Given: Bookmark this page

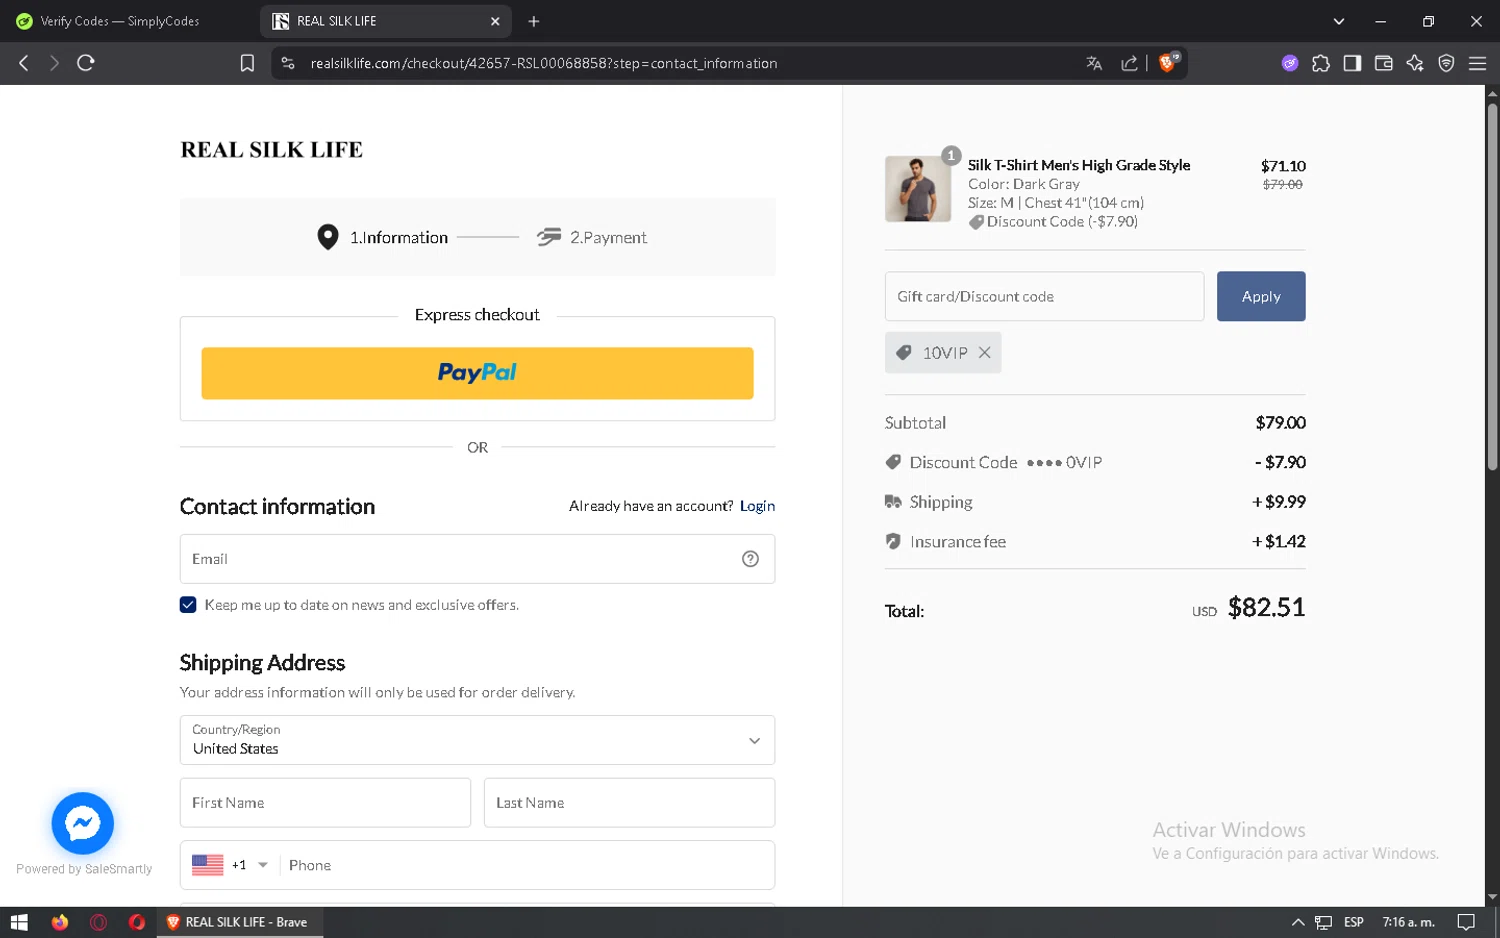Looking at the screenshot, I should [x=247, y=63].
